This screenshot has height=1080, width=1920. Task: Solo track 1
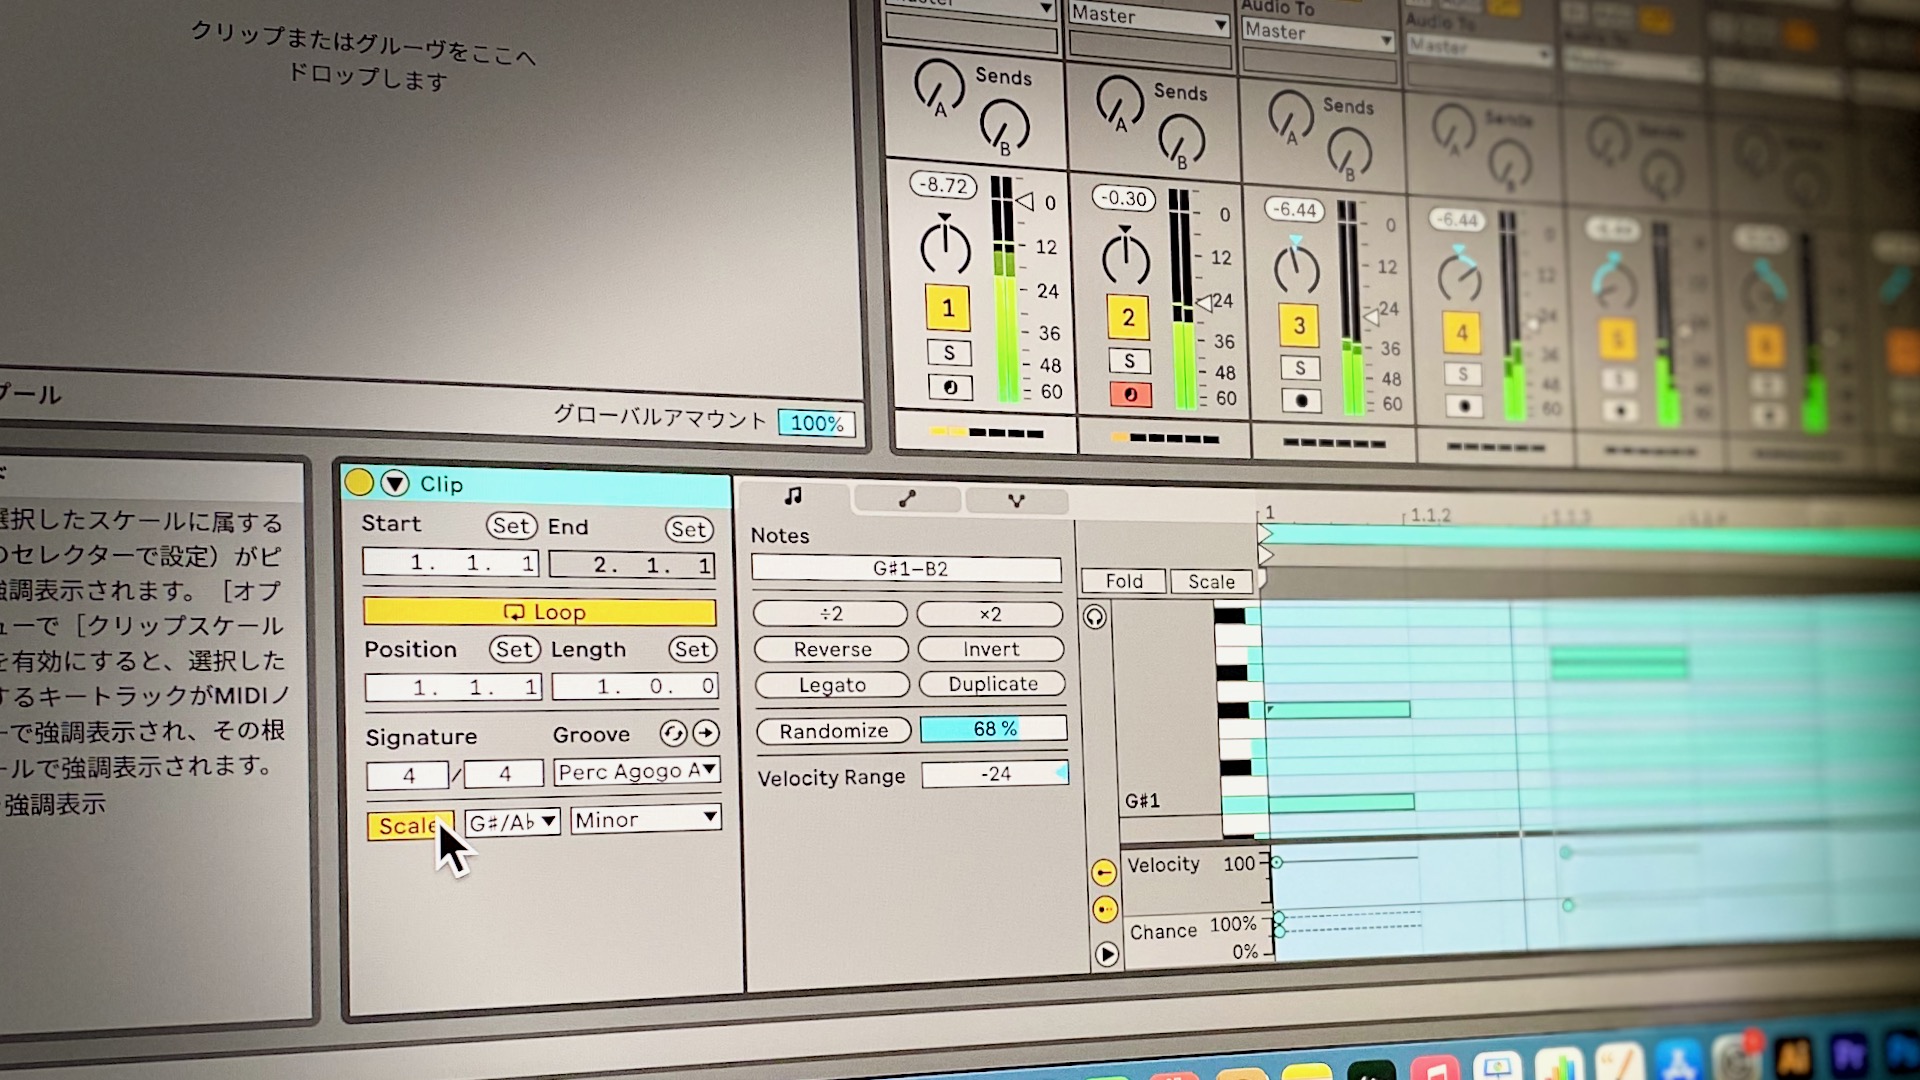tap(949, 352)
